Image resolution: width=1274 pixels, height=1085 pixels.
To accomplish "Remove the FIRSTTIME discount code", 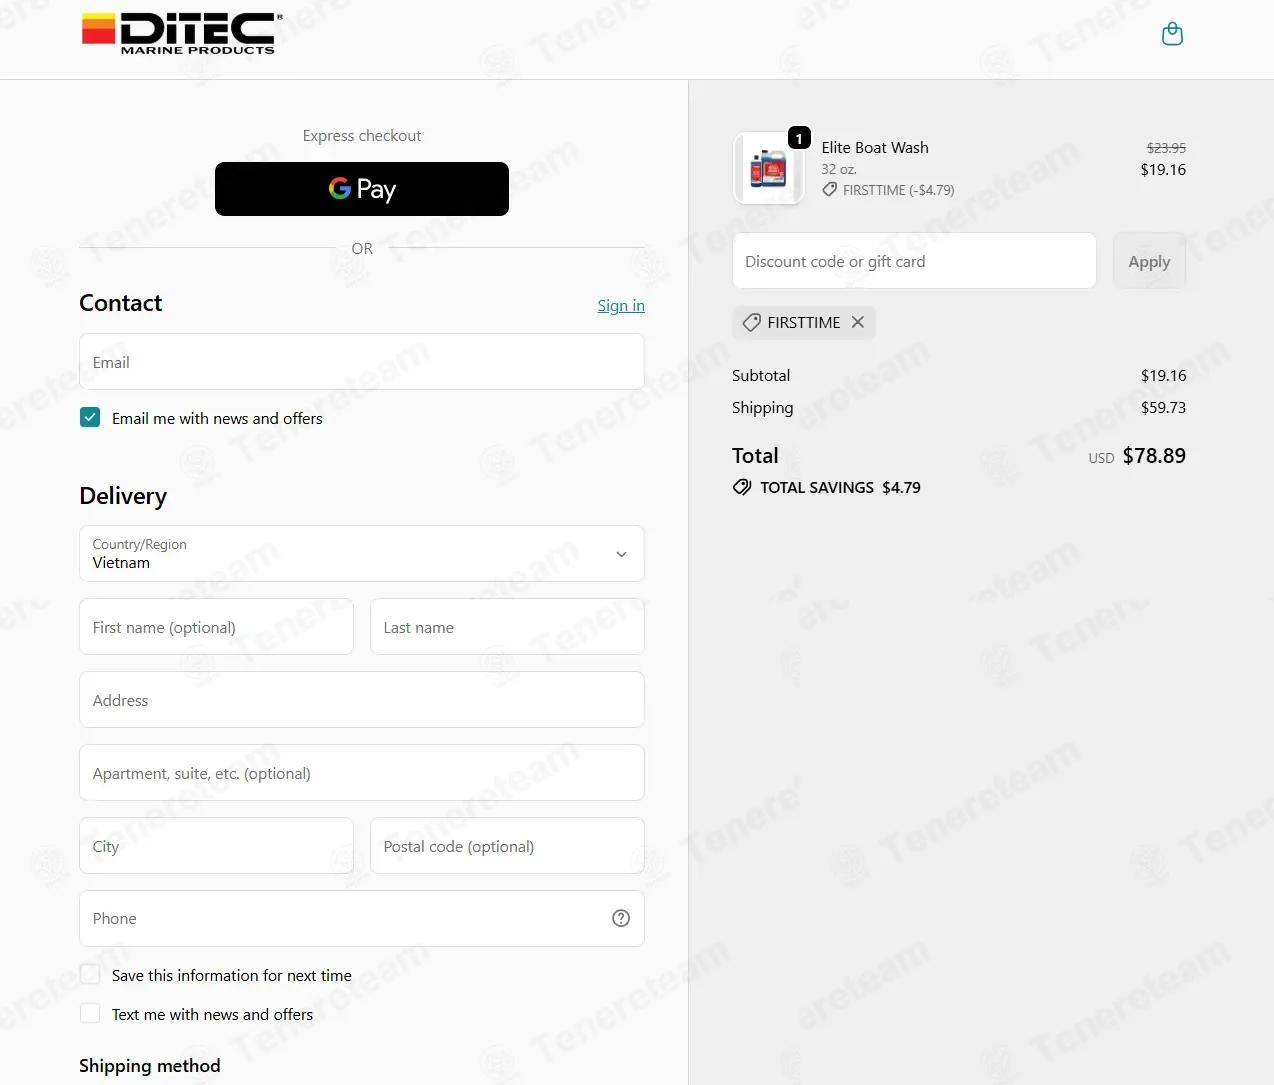I will (x=858, y=322).
